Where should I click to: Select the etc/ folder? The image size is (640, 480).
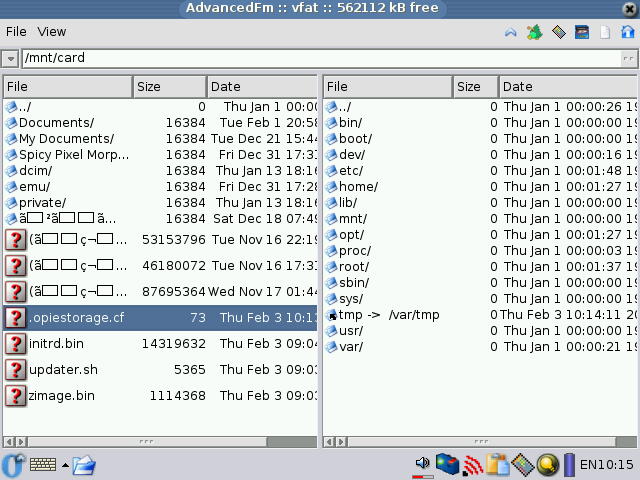click(x=480, y=171)
